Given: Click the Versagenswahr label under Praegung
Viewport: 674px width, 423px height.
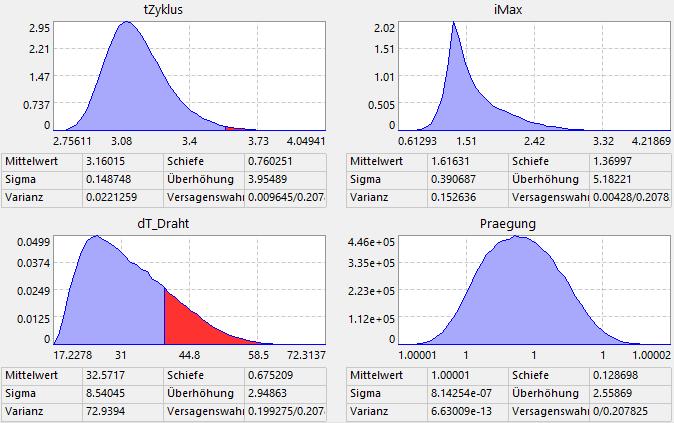Looking at the screenshot, I should [547, 413].
